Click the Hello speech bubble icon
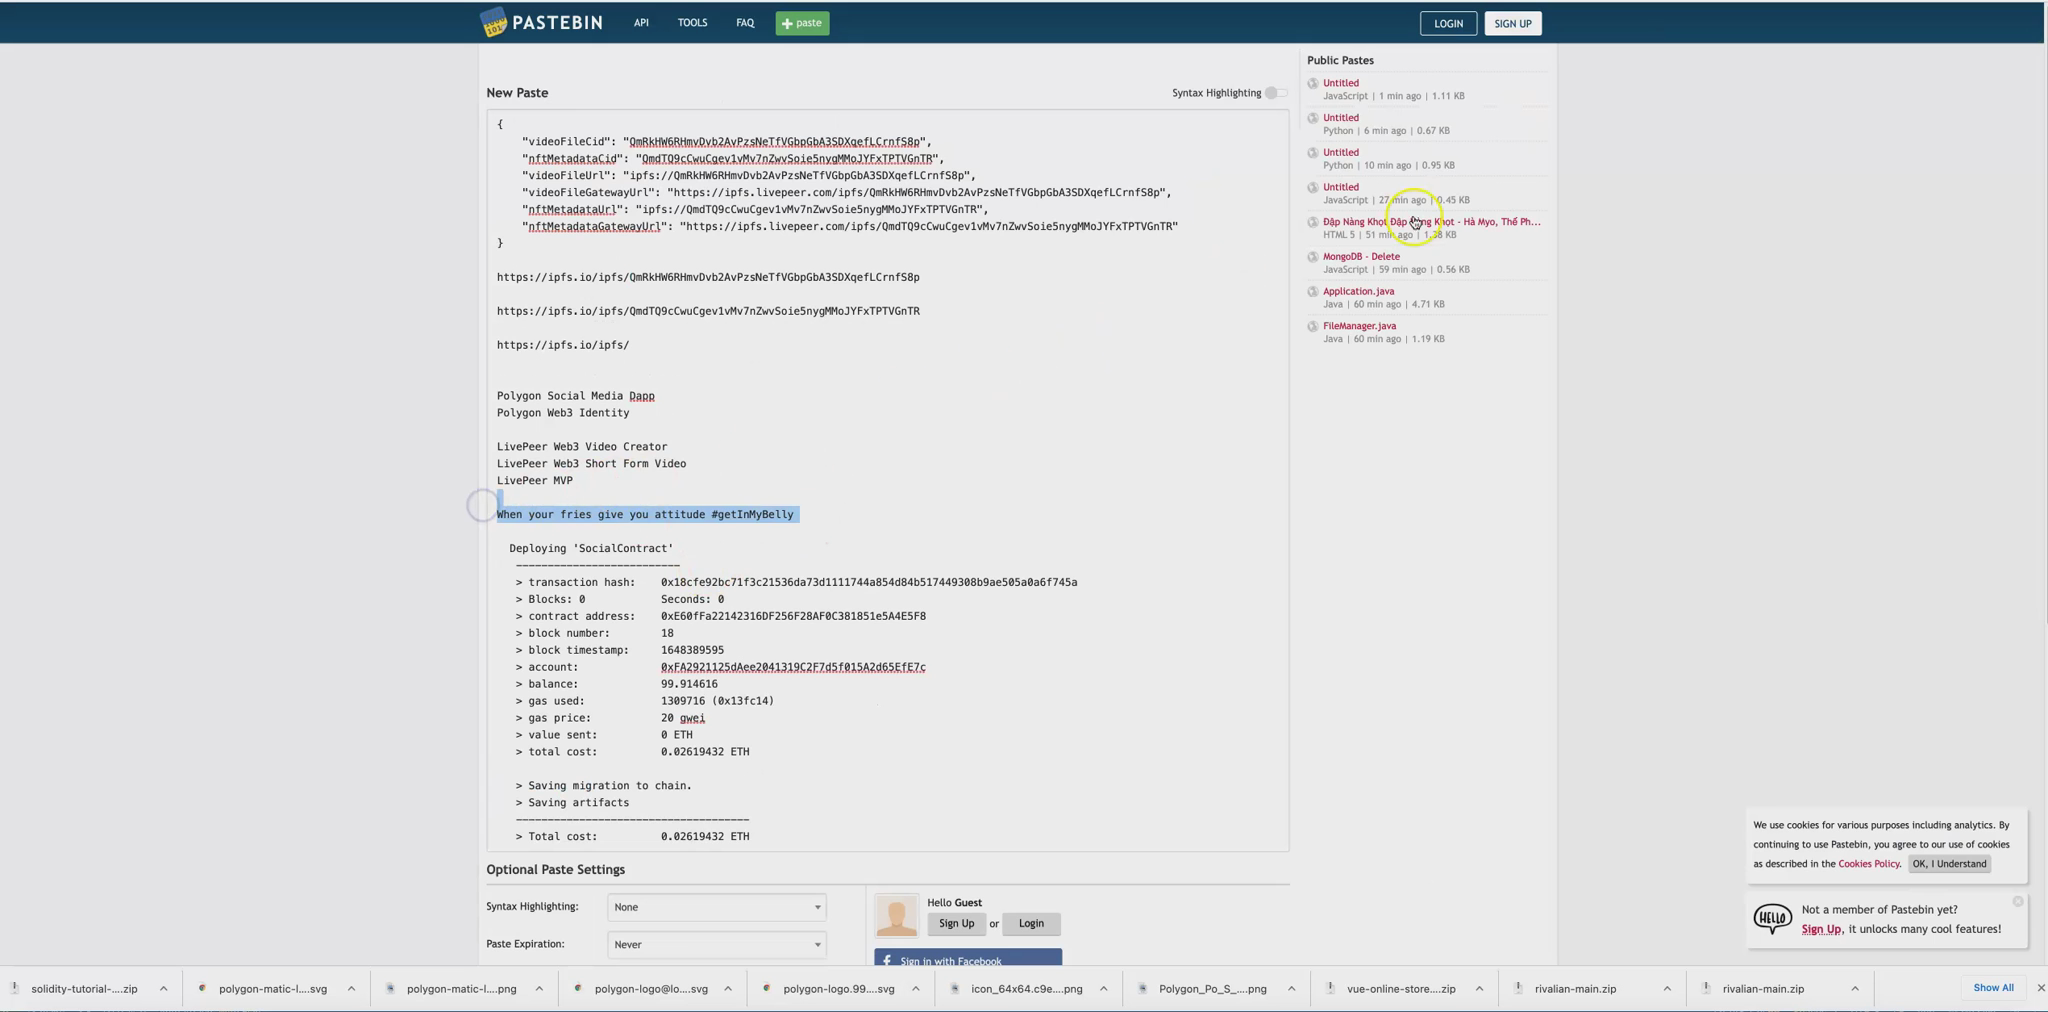Image resolution: width=2048 pixels, height=1012 pixels. click(x=1772, y=918)
